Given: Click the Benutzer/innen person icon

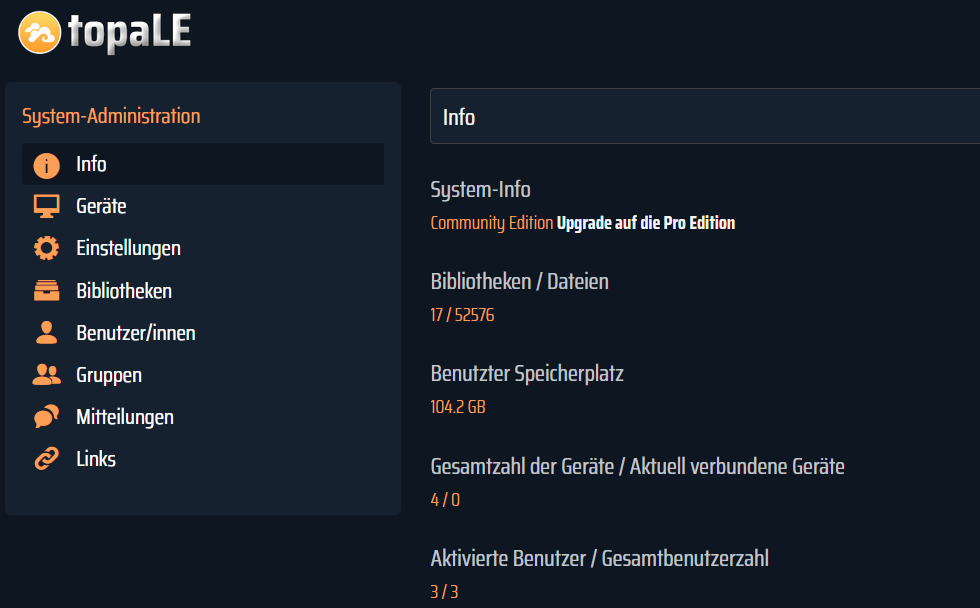Looking at the screenshot, I should (47, 333).
